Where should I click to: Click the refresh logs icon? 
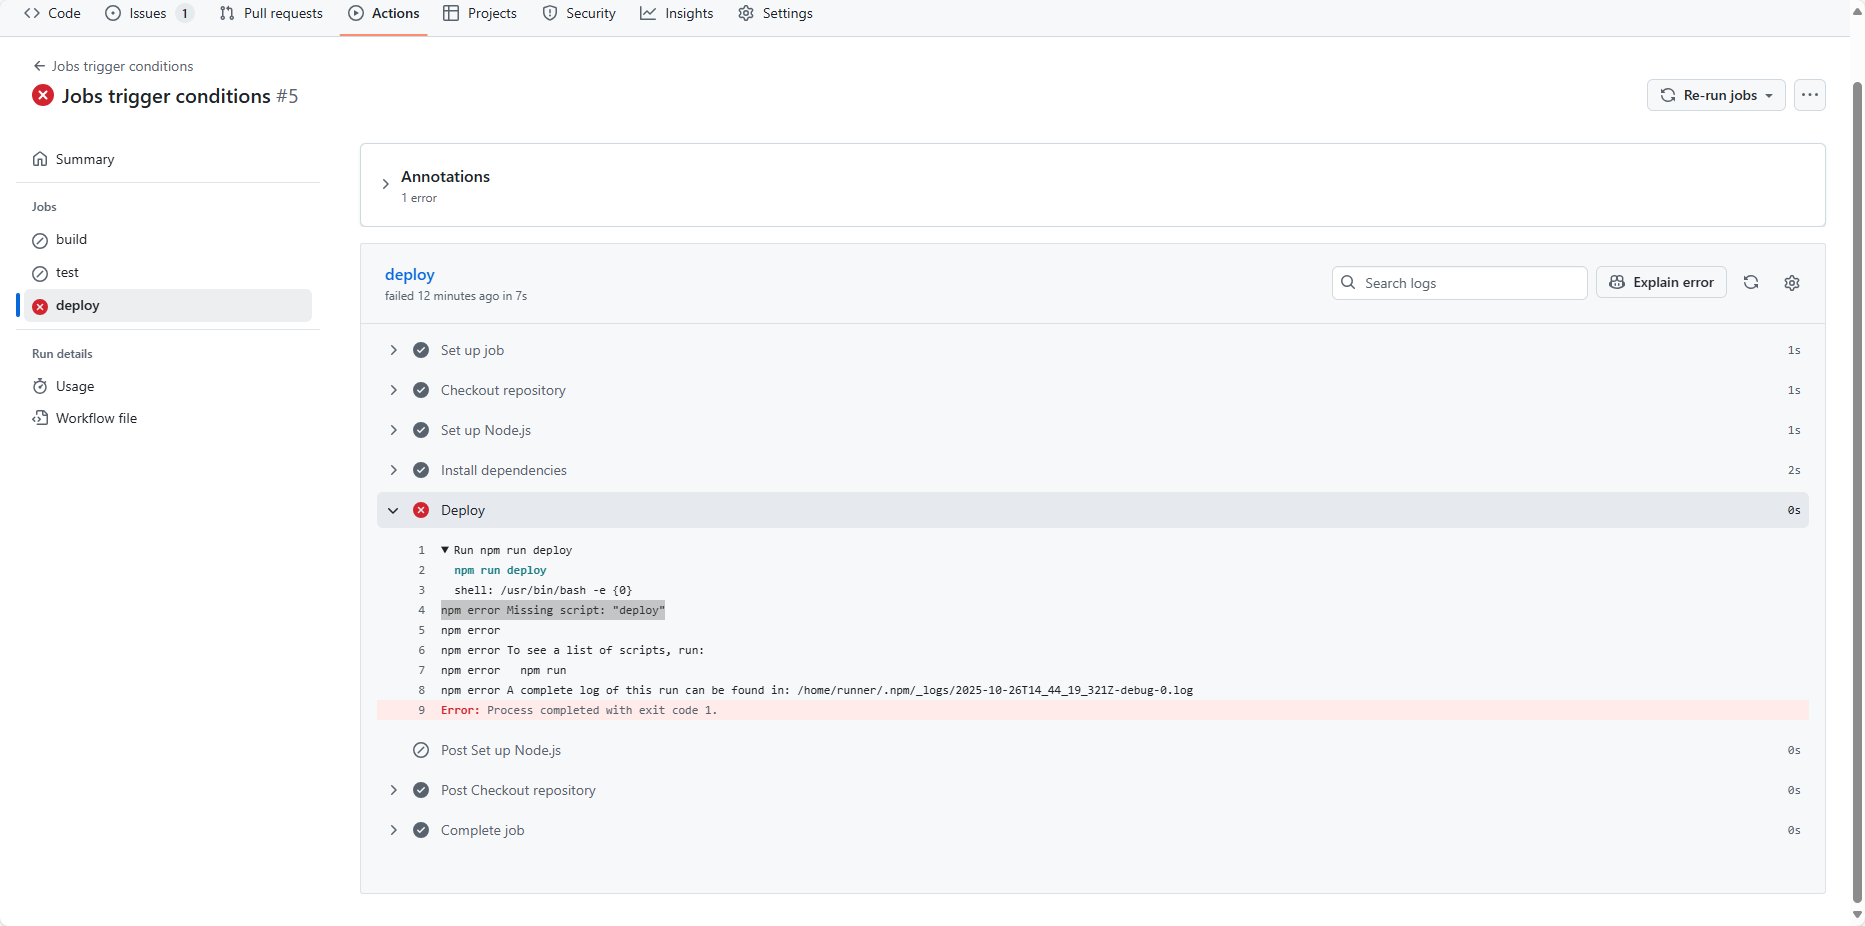[1750, 283]
